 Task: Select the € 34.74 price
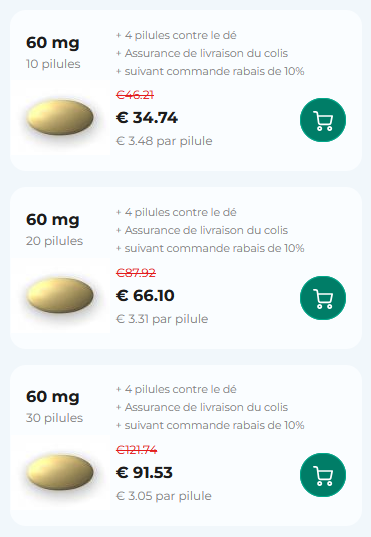pyautogui.click(x=147, y=118)
